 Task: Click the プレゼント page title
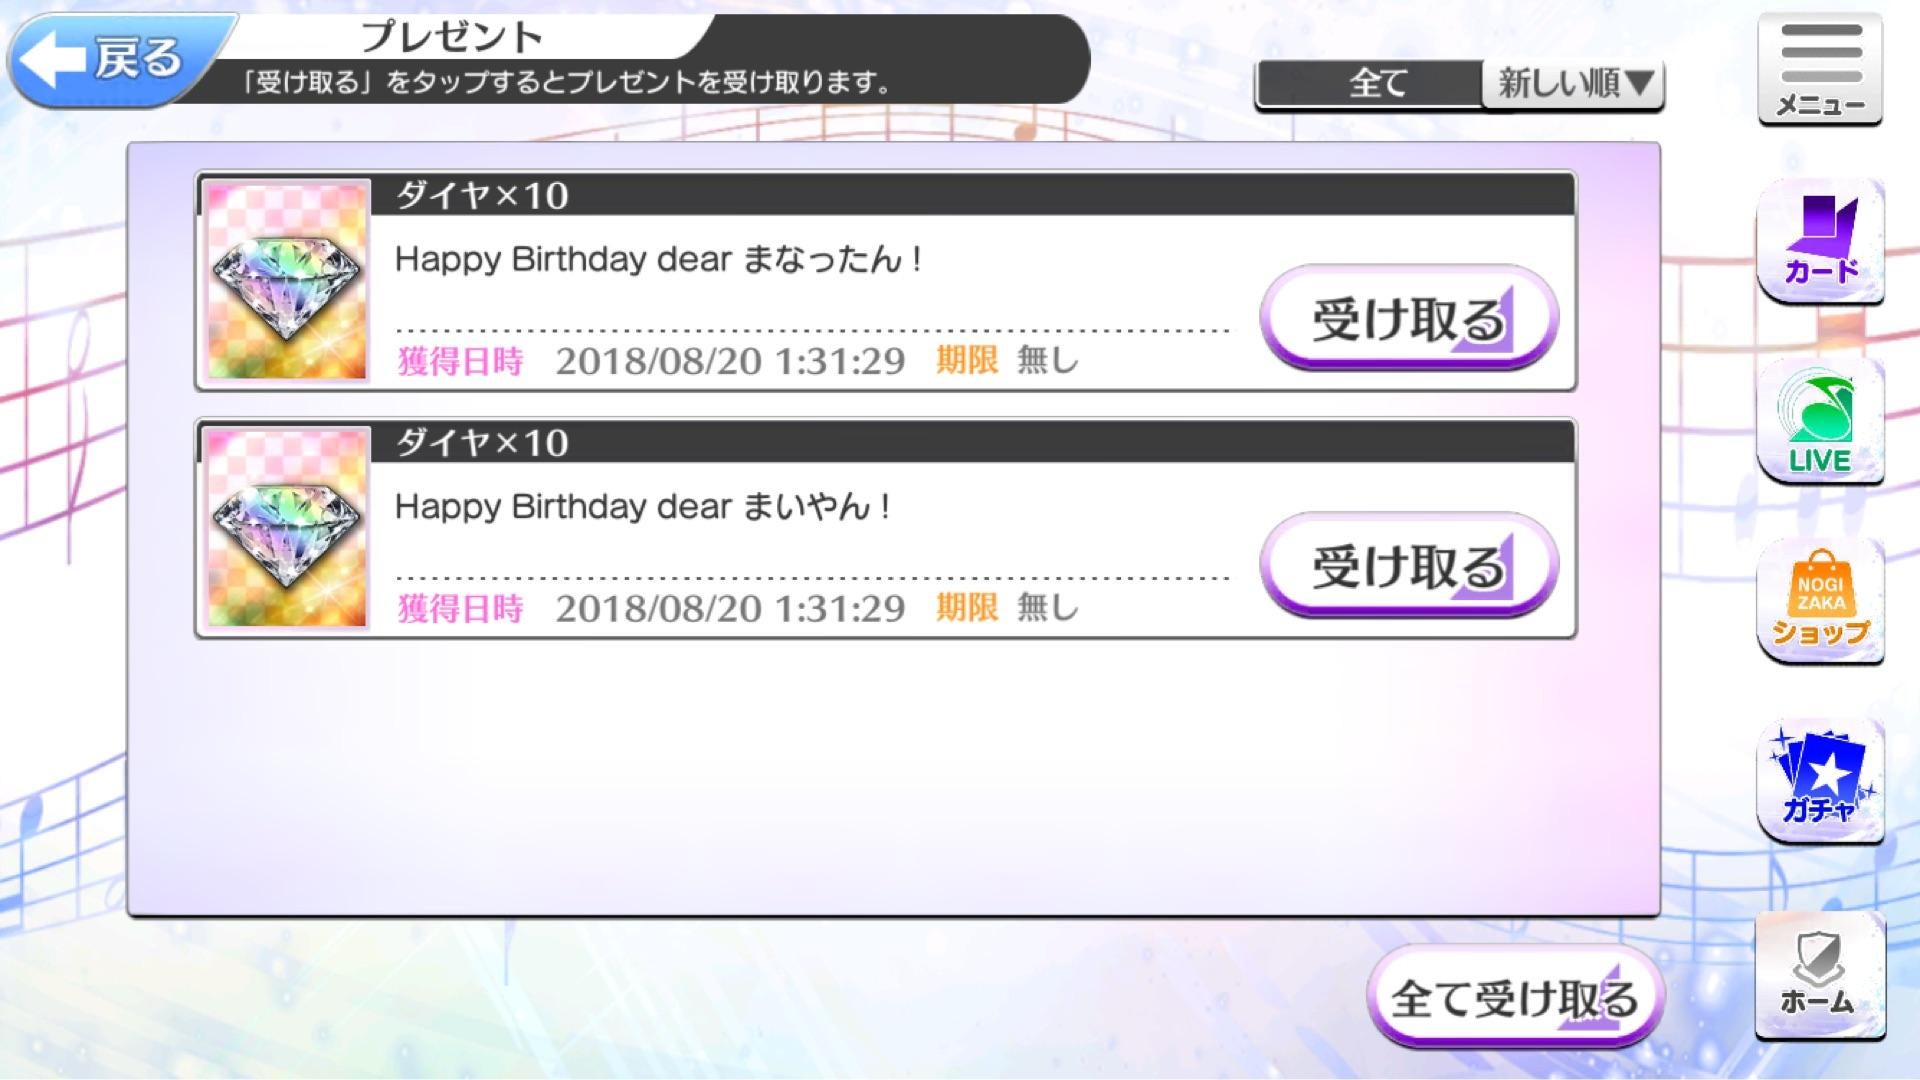point(452,37)
